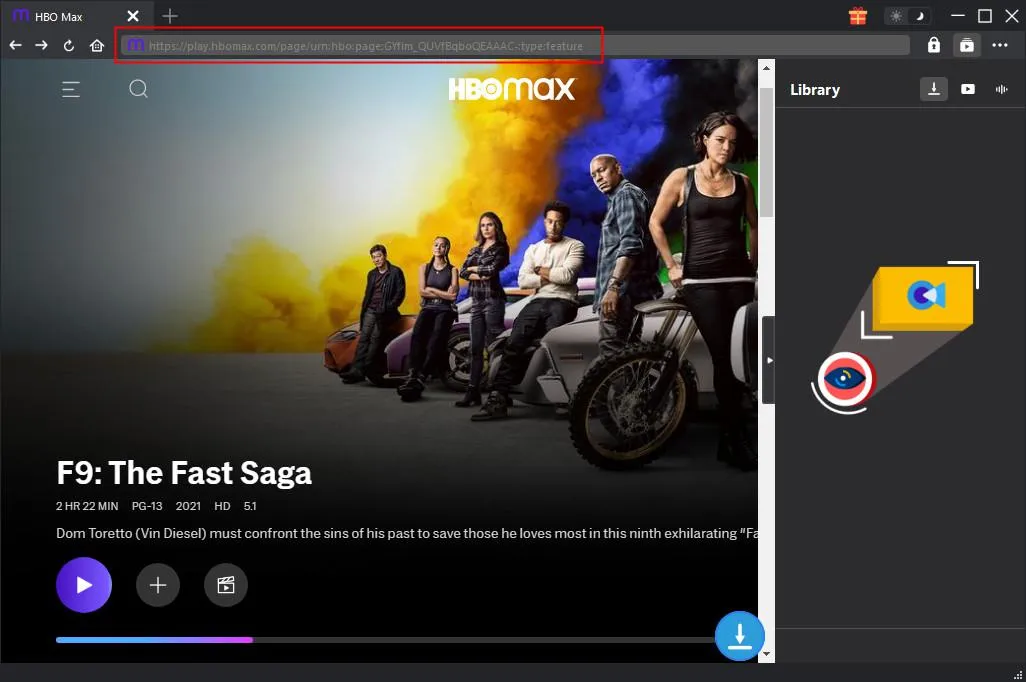Open the HBO Max hamburger menu

(x=71, y=89)
